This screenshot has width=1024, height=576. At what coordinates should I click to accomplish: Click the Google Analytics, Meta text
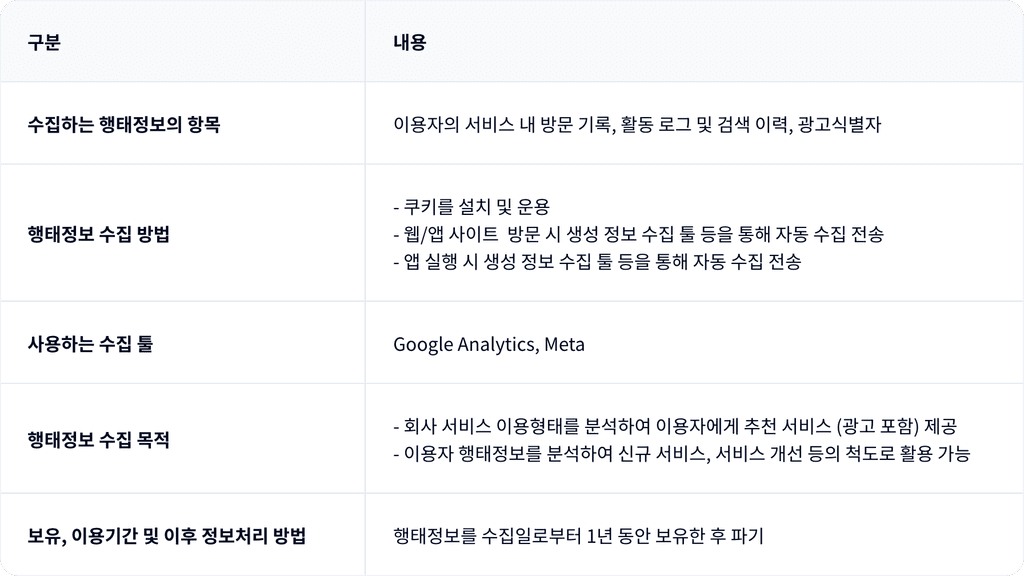point(488,344)
